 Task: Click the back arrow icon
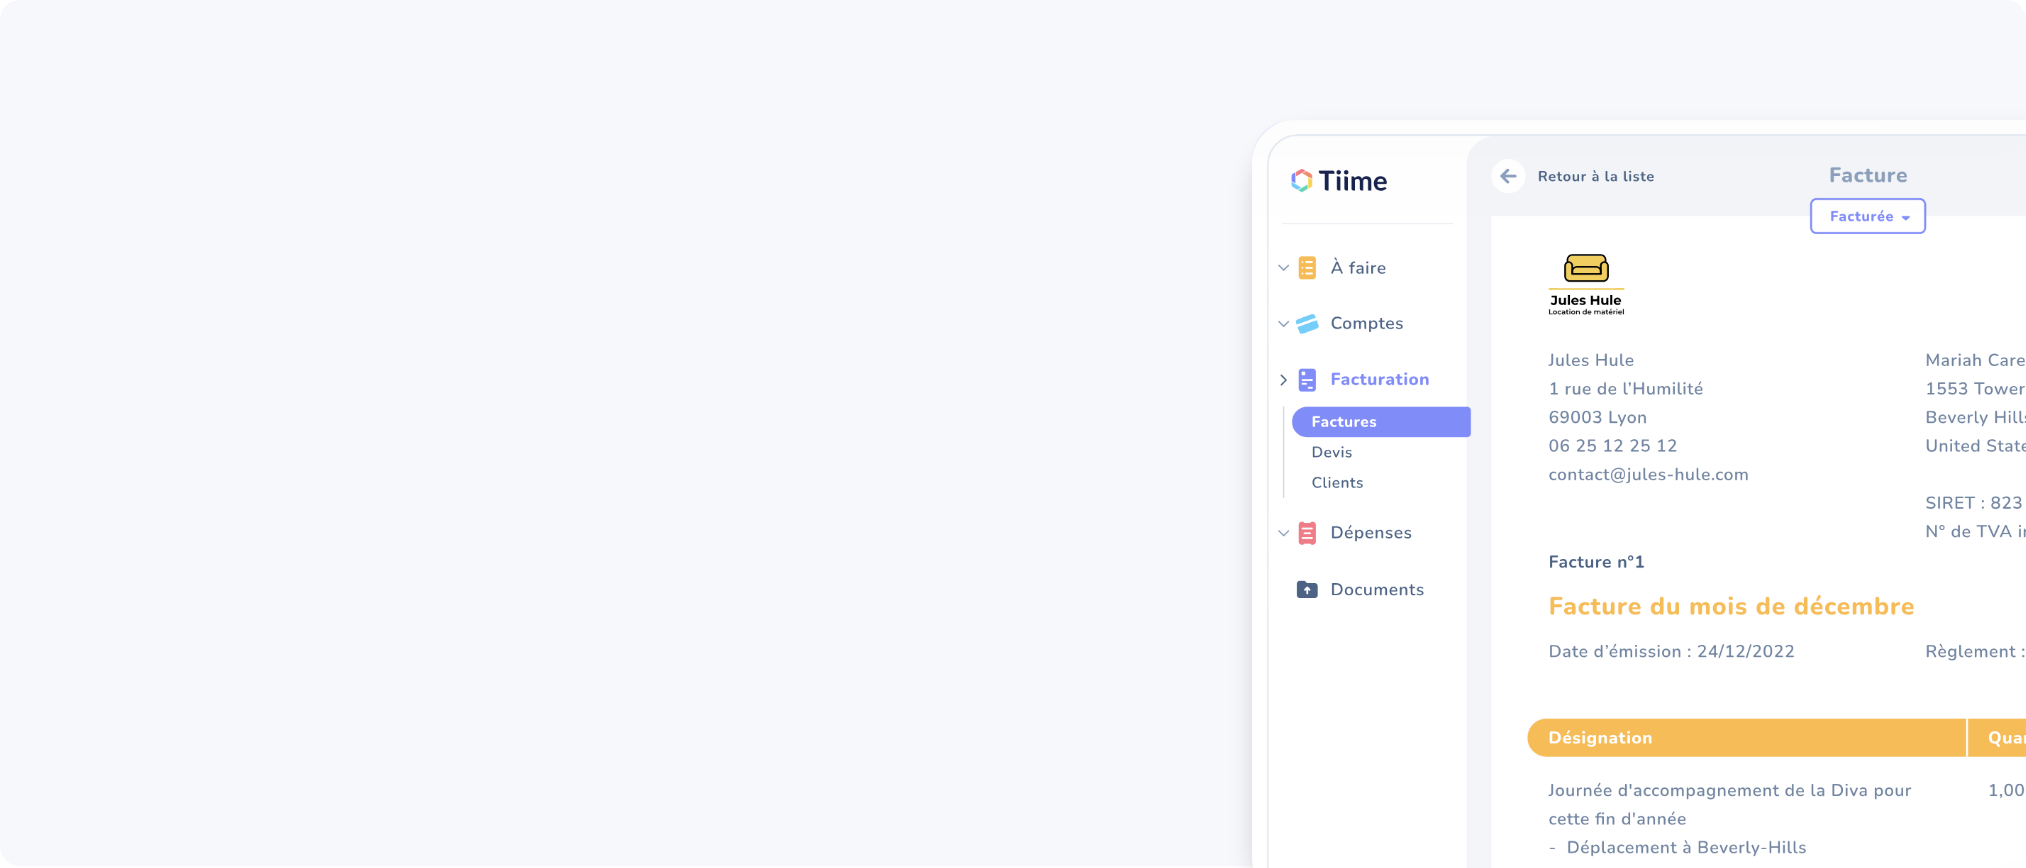[1508, 176]
